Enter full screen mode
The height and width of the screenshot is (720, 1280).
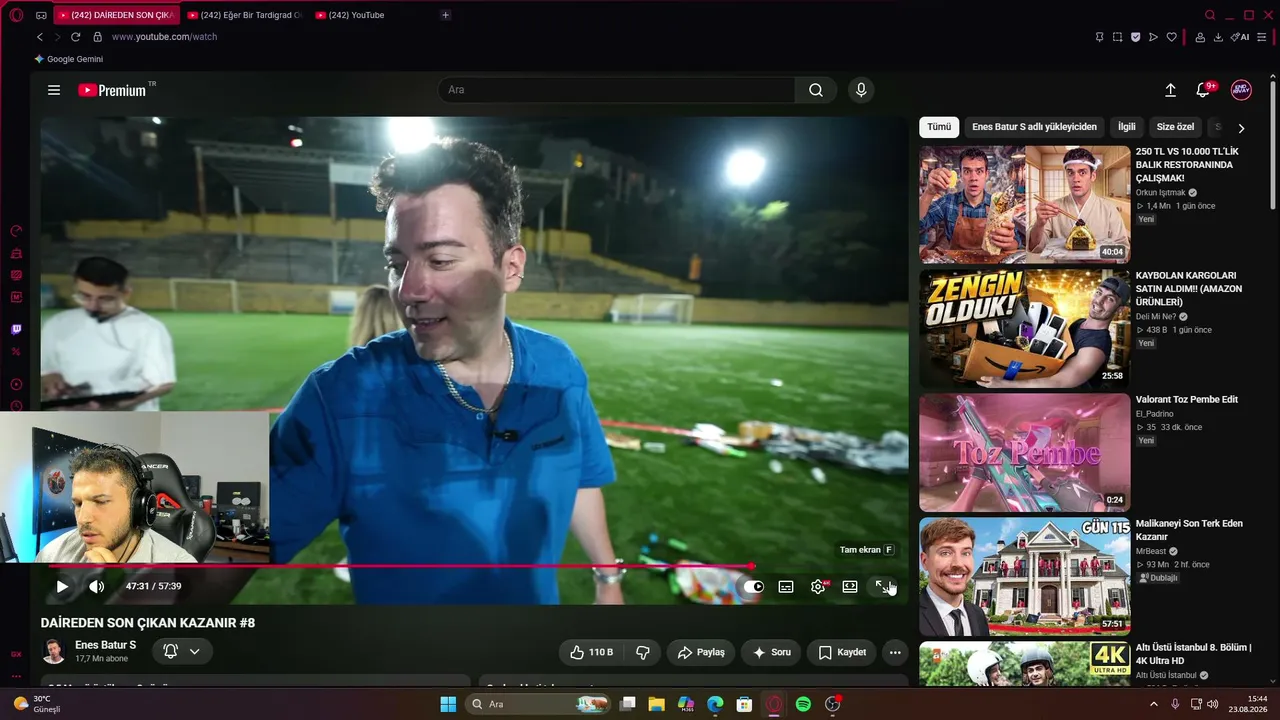[882, 587]
